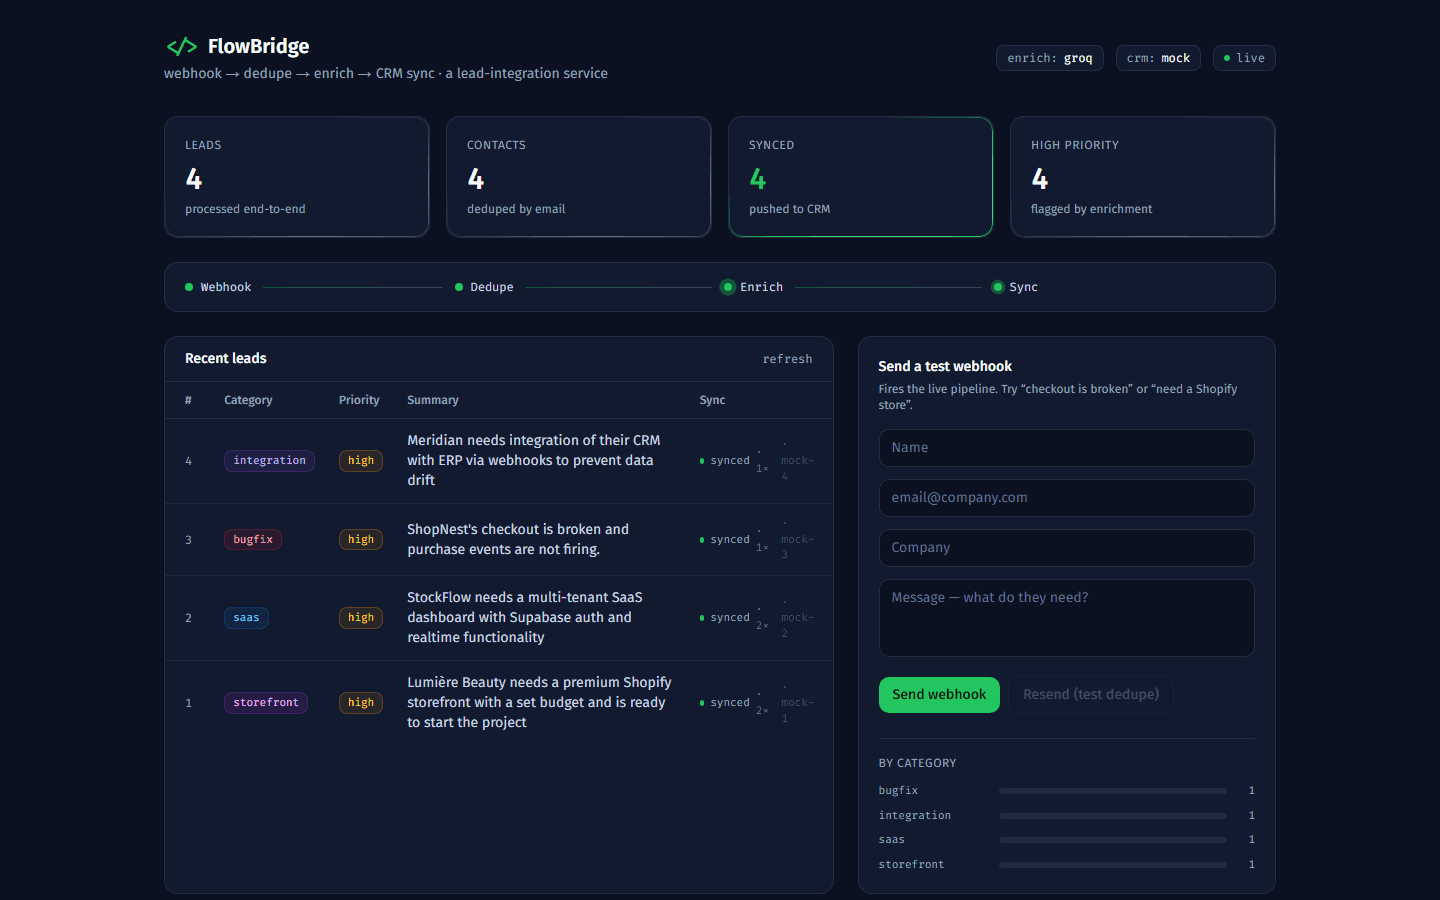Click the saas category progress bar
This screenshot has width=1440, height=900.
1113,840
